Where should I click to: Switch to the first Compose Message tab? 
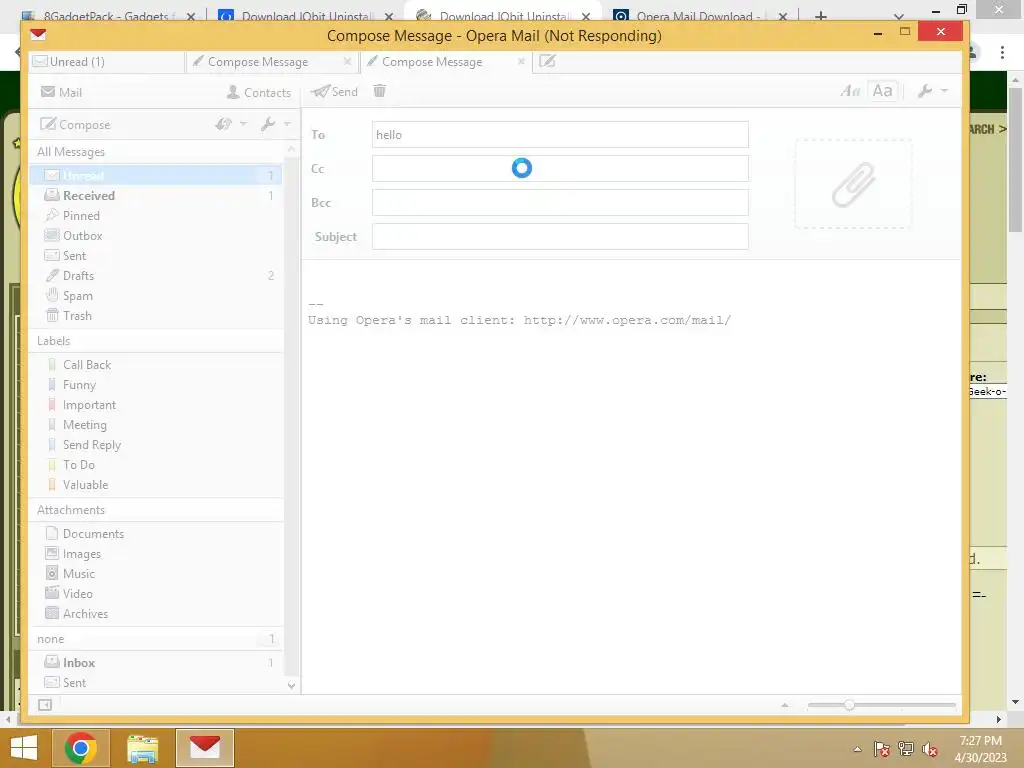pyautogui.click(x=271, y=61)
